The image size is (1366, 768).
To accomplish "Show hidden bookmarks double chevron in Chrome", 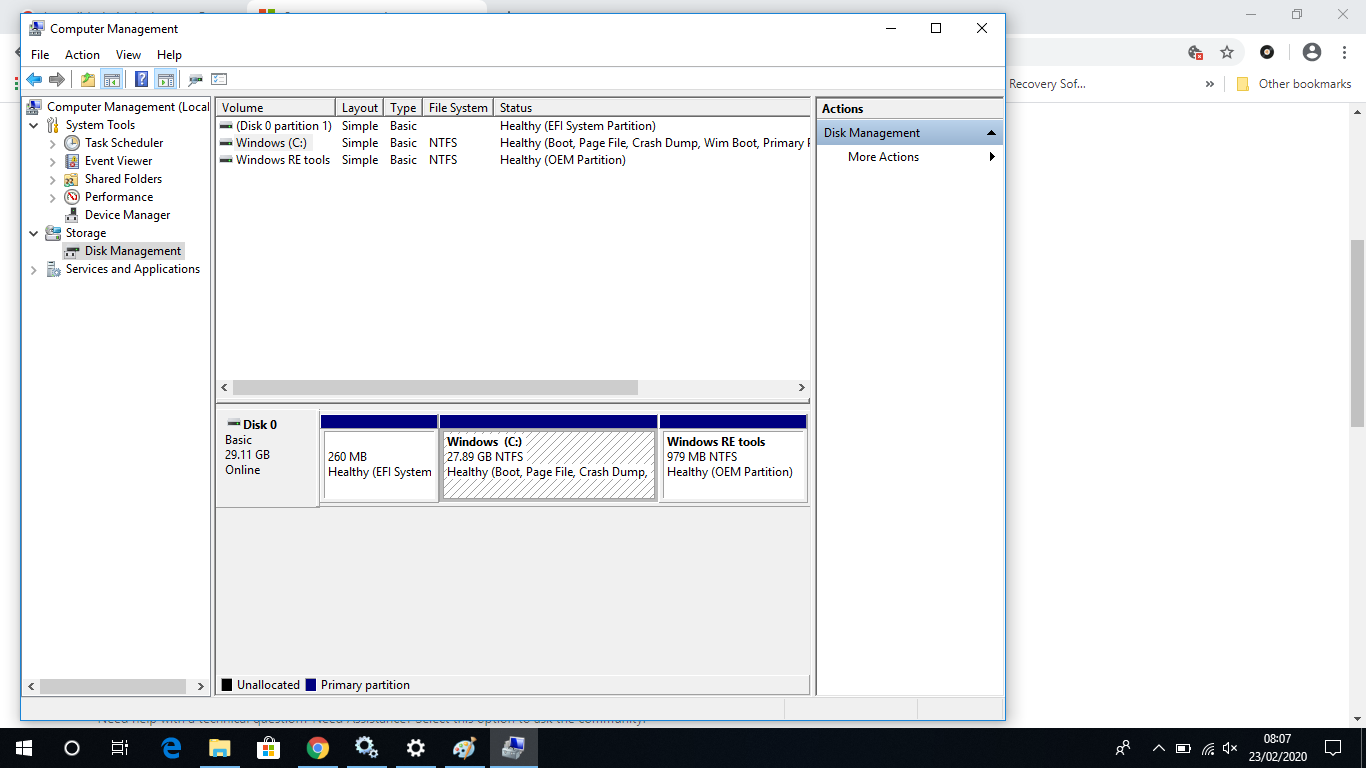I will pos(1210,84).
